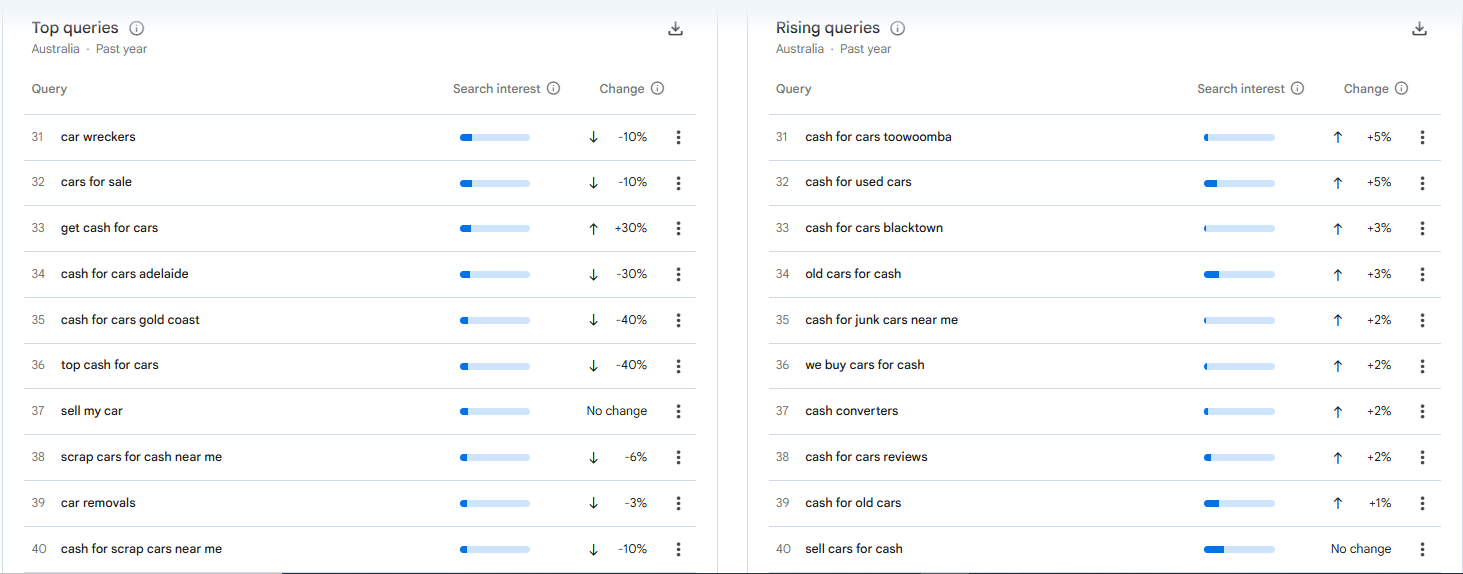Viewport: 1463px width, 574px height.
Task: Open more options for car wreckers
Action: coord(678,137)
